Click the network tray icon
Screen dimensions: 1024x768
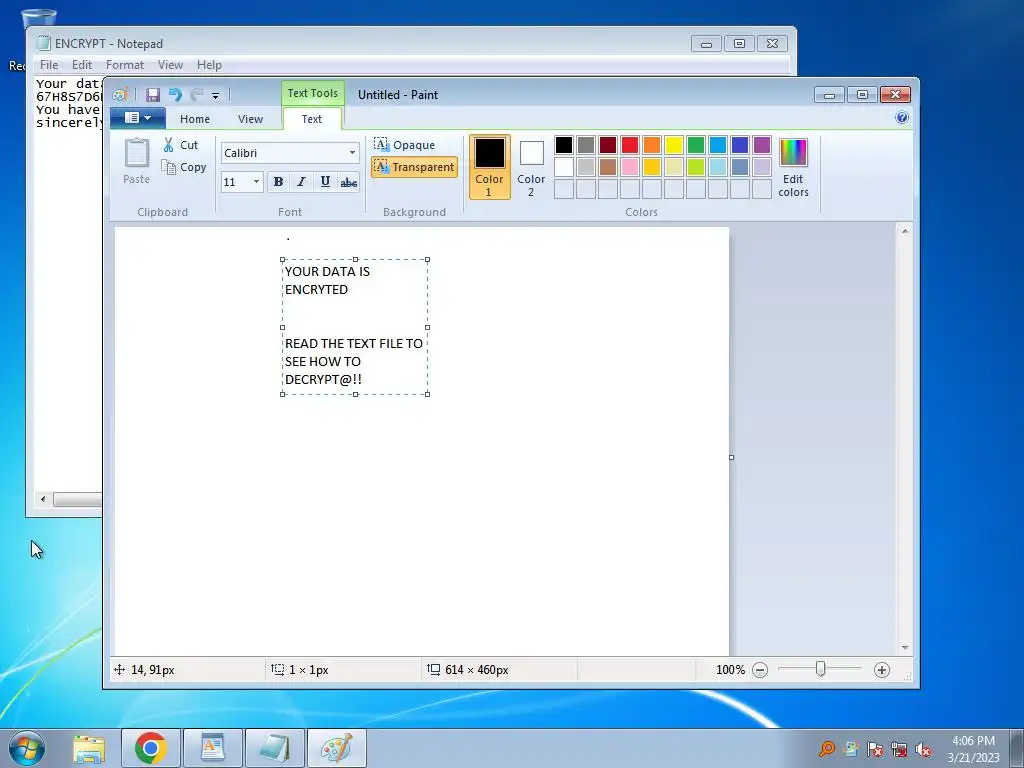click(x=899, y=749)
